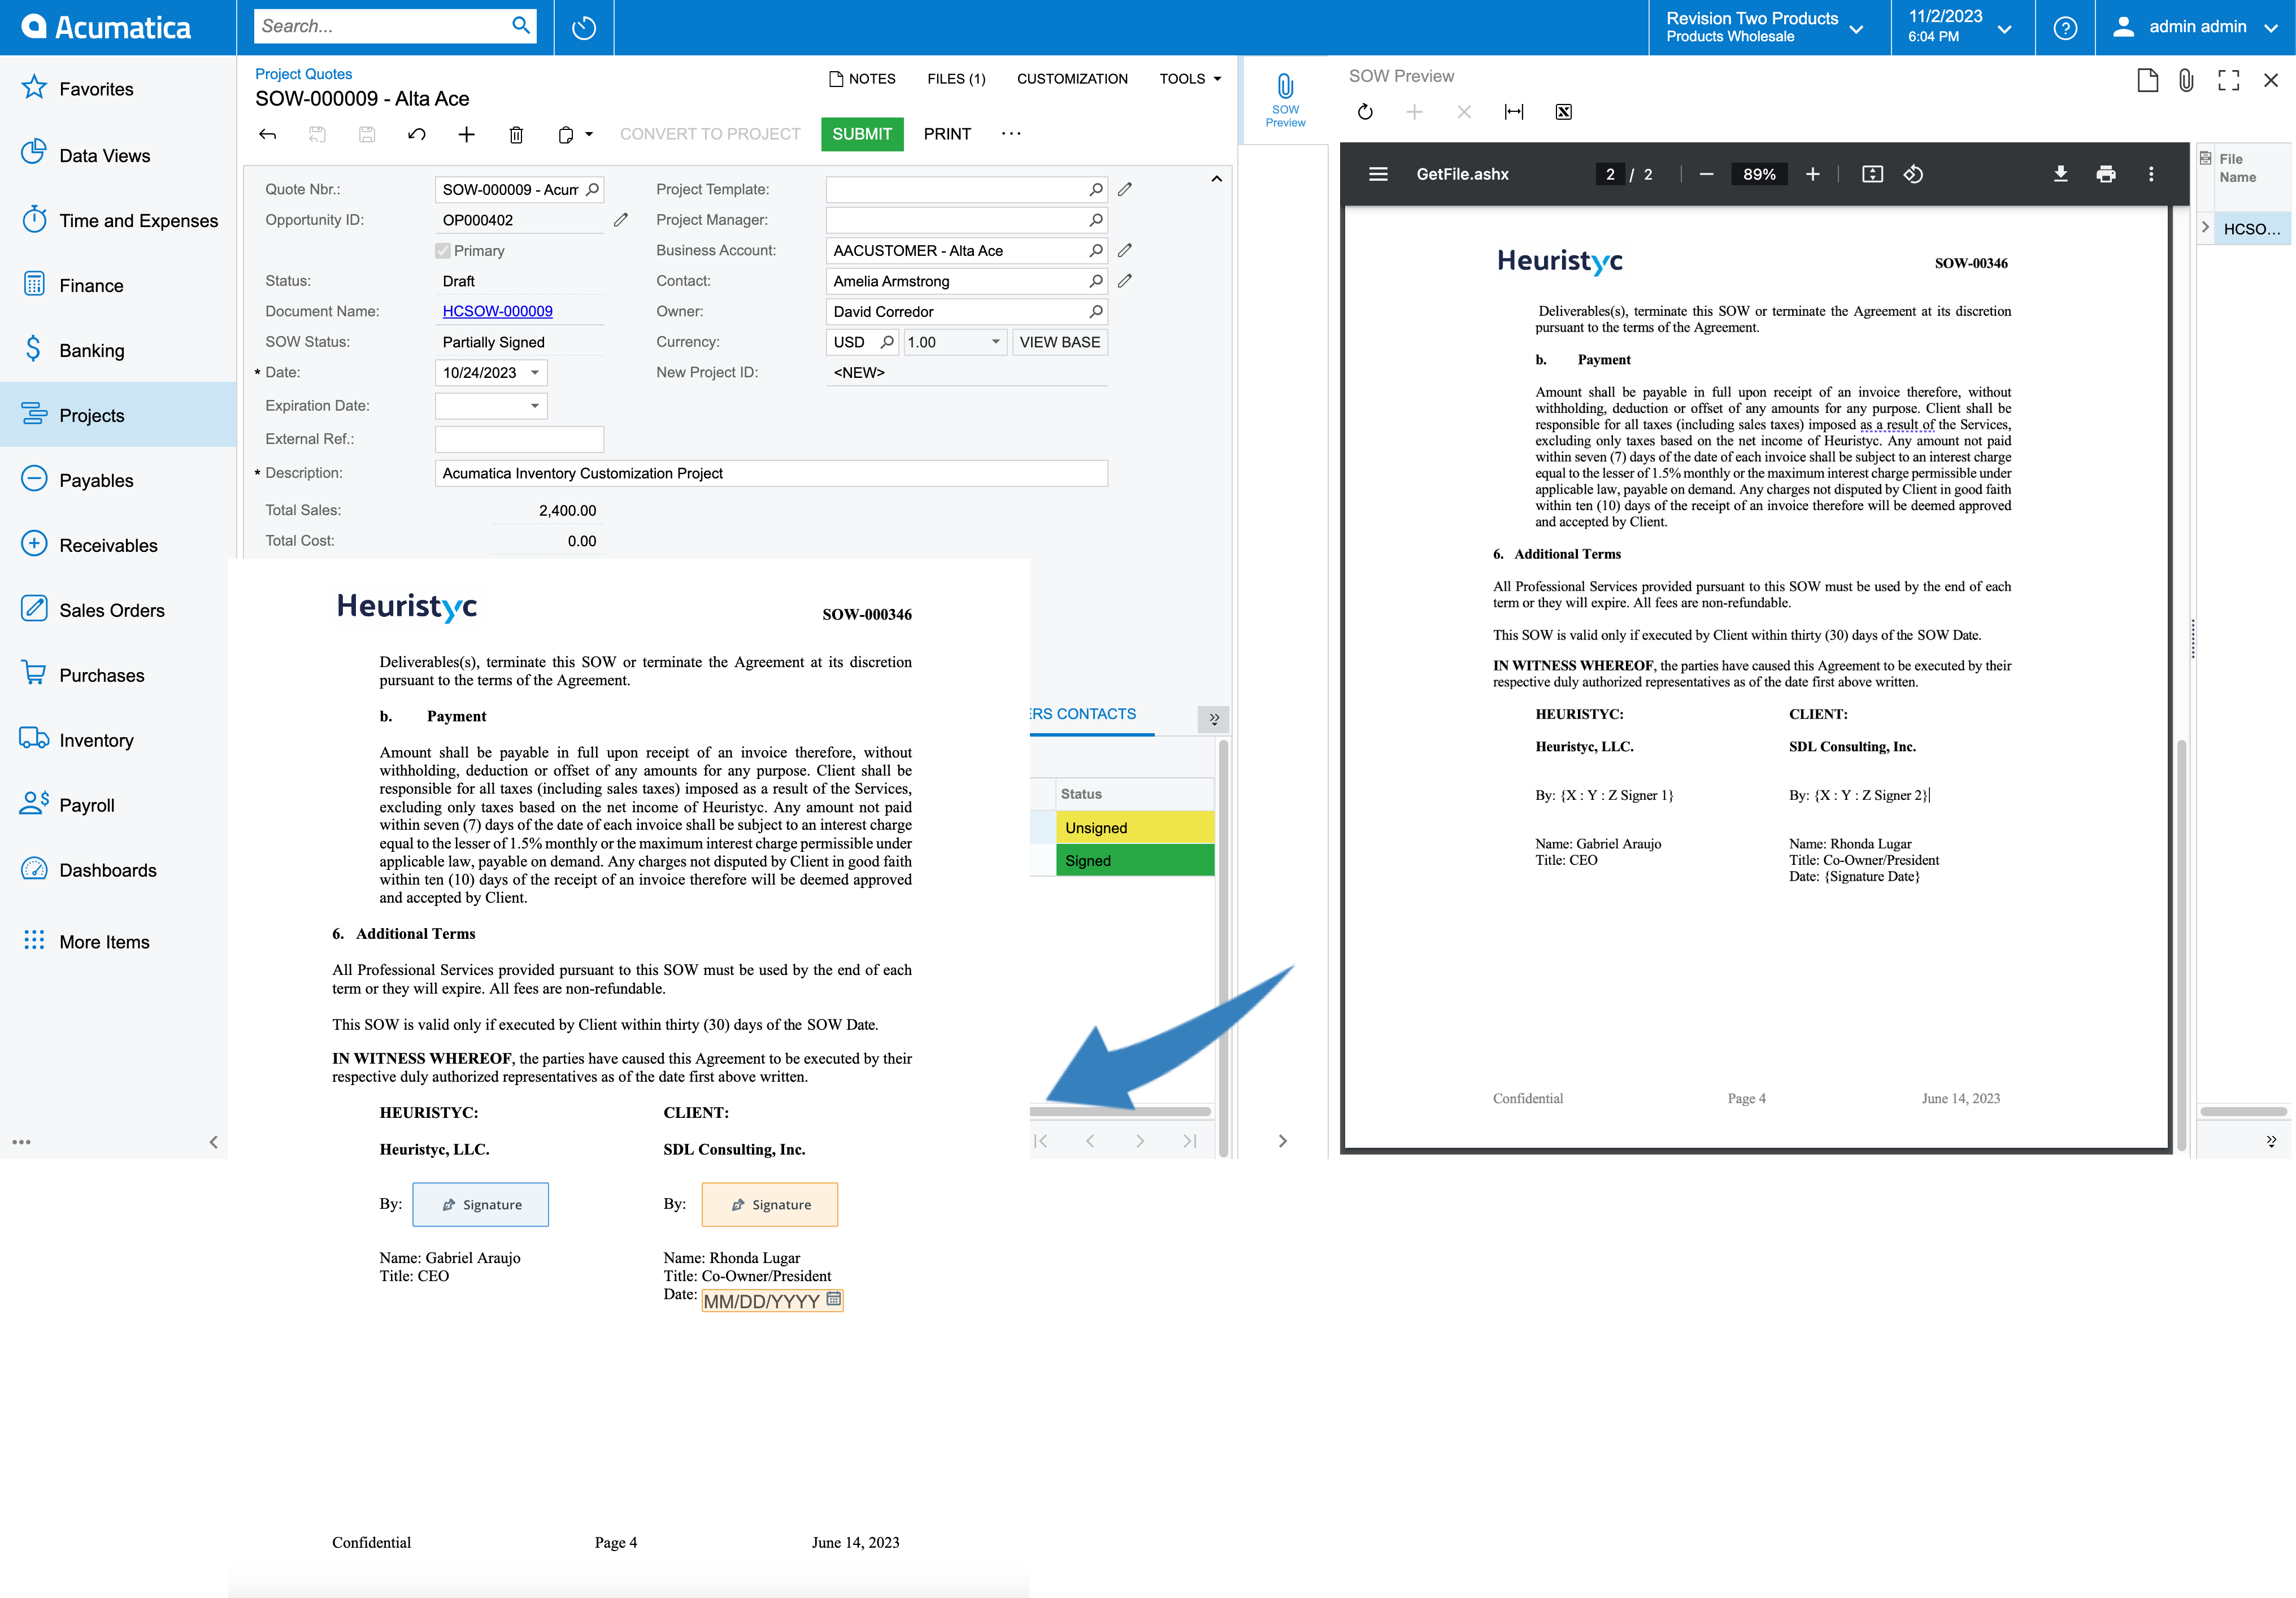Open more actions ellipsis on toolbar
This screenshot has height=1598, width=2296.
point(1011,134)
